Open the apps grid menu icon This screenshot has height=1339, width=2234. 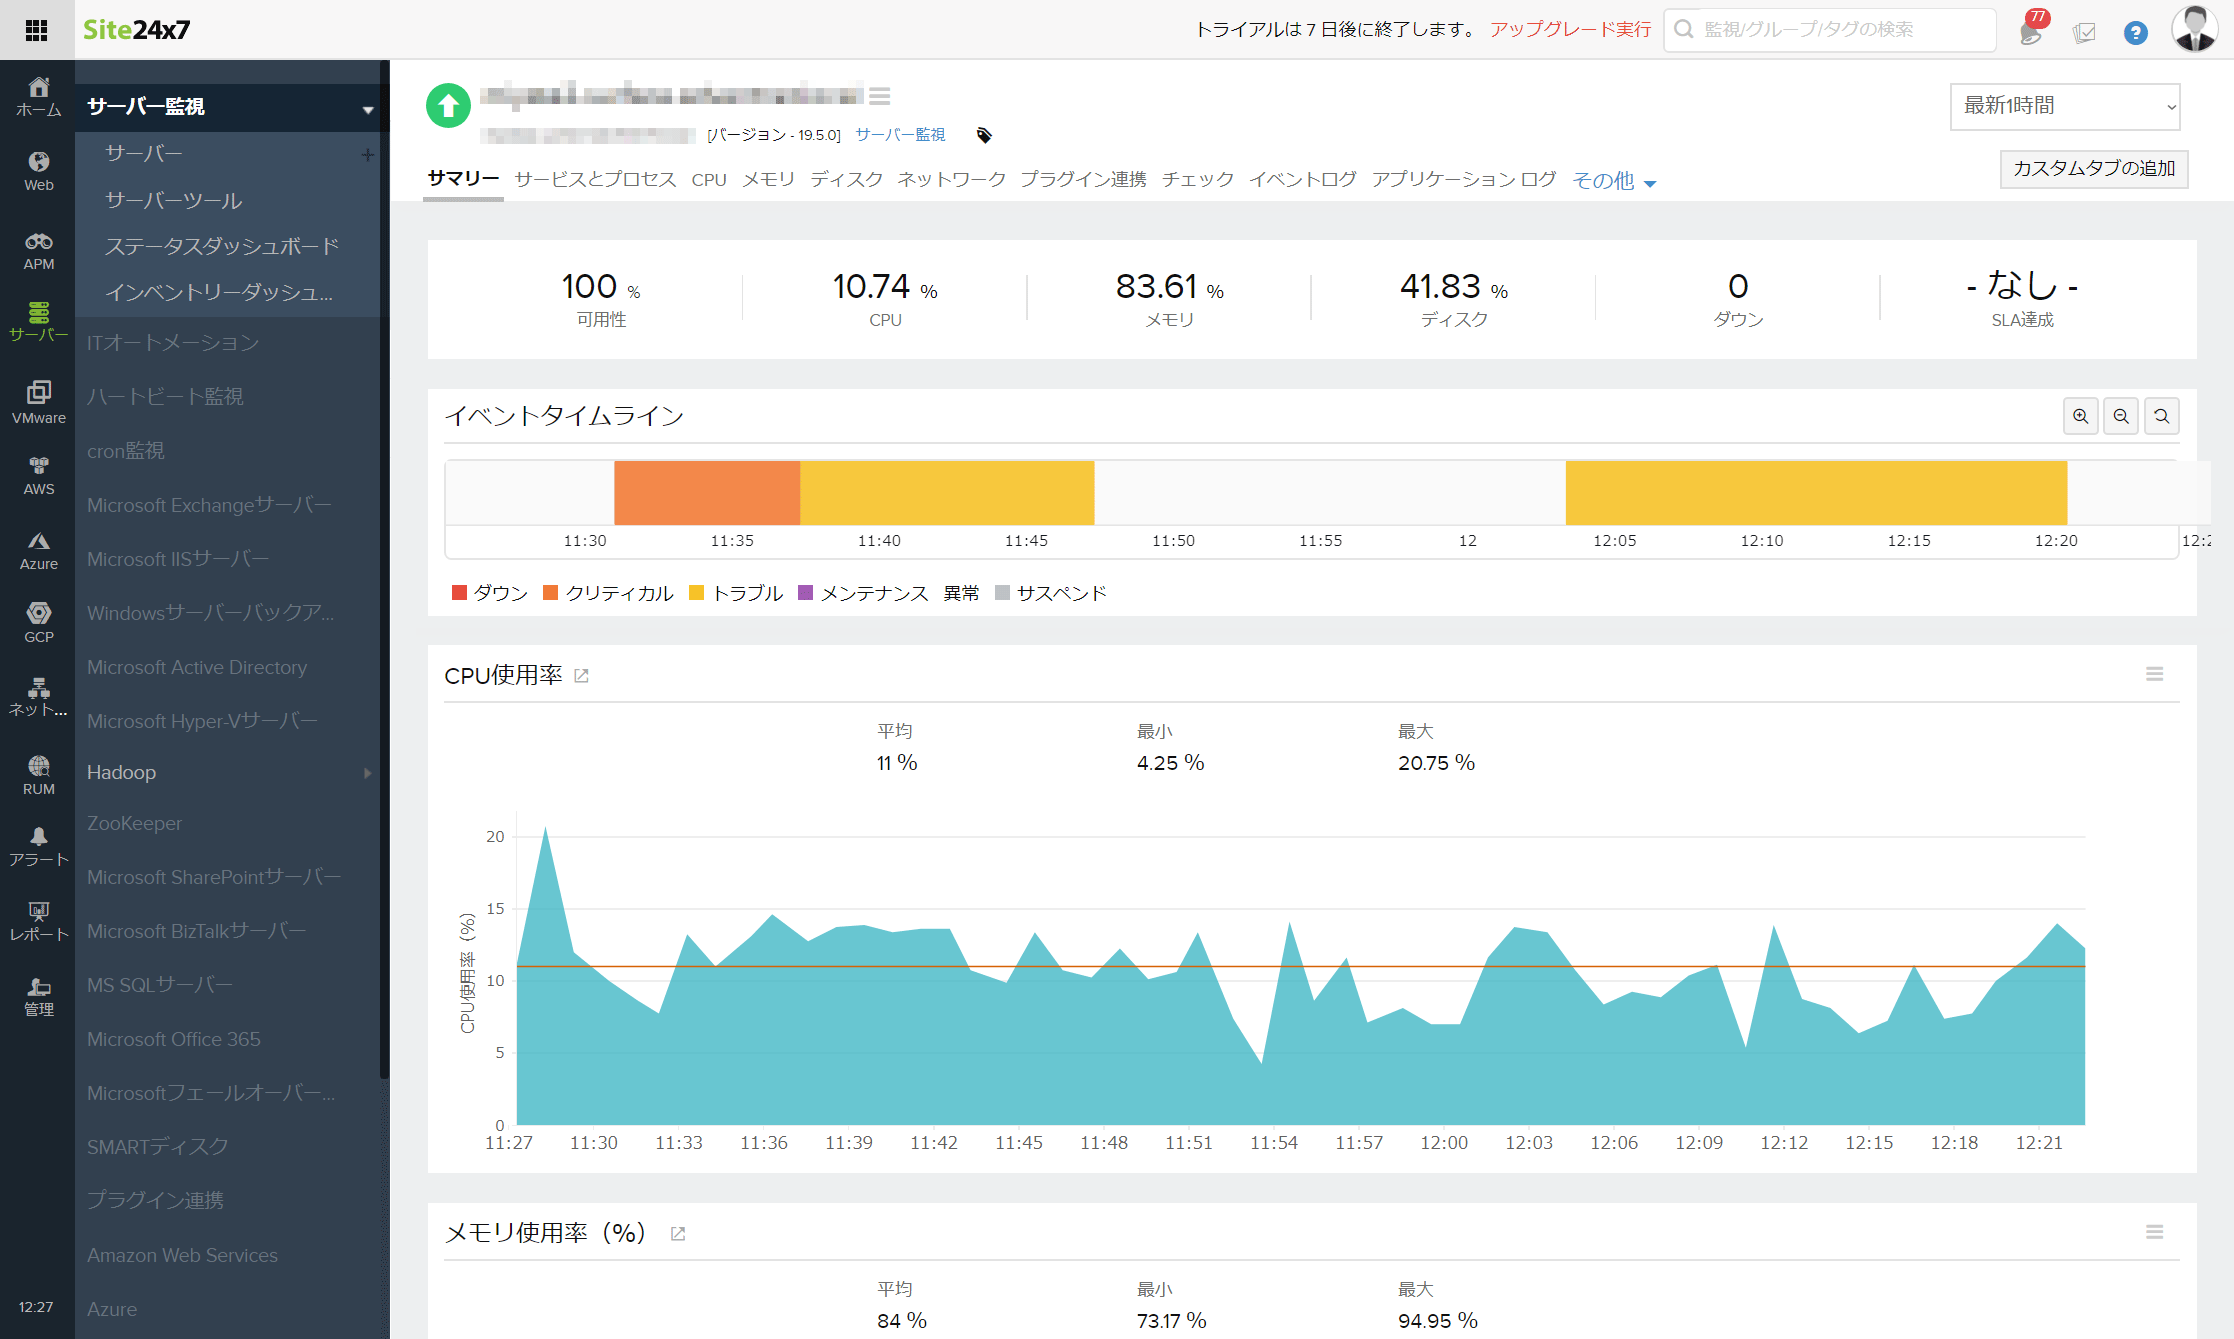[x=37, y=30]
